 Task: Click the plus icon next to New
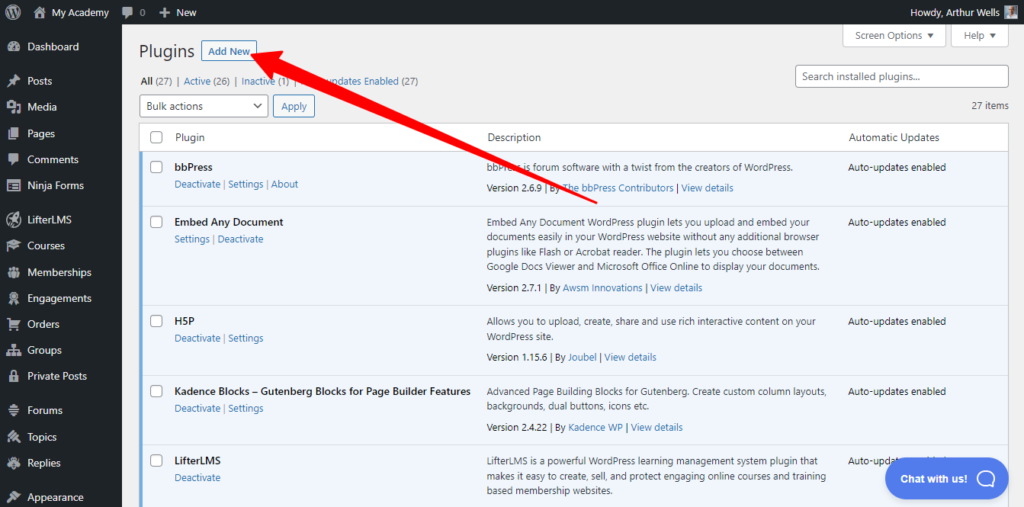click(165, 12)
